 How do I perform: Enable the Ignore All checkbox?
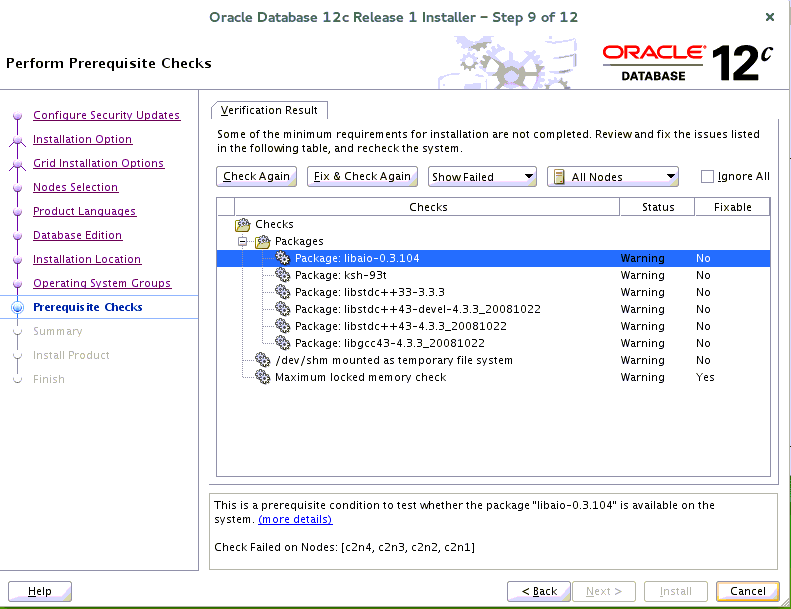point(707,177)
